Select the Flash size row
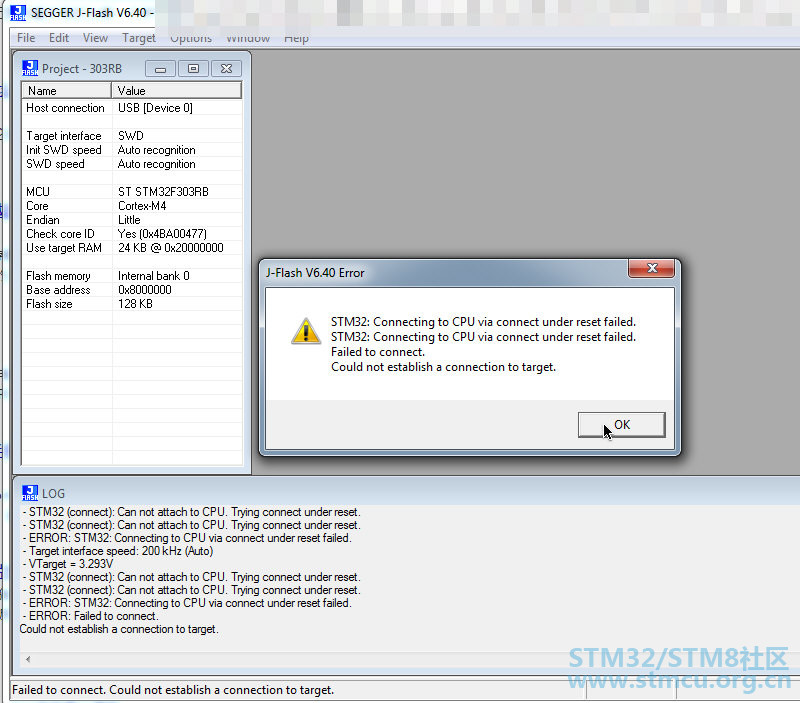The width and height of the screenshot is (800, 703). [x=132, y=304]
